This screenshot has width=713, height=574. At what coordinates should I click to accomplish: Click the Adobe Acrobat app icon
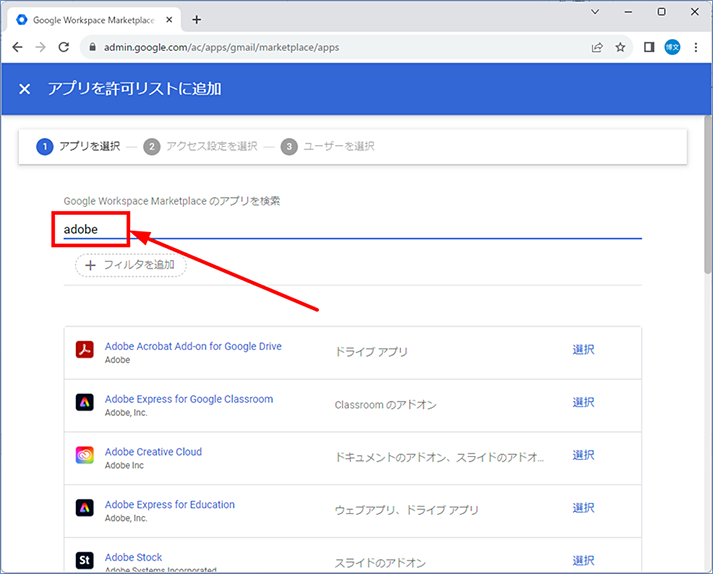pyautogui.click(x=85, y=349)
